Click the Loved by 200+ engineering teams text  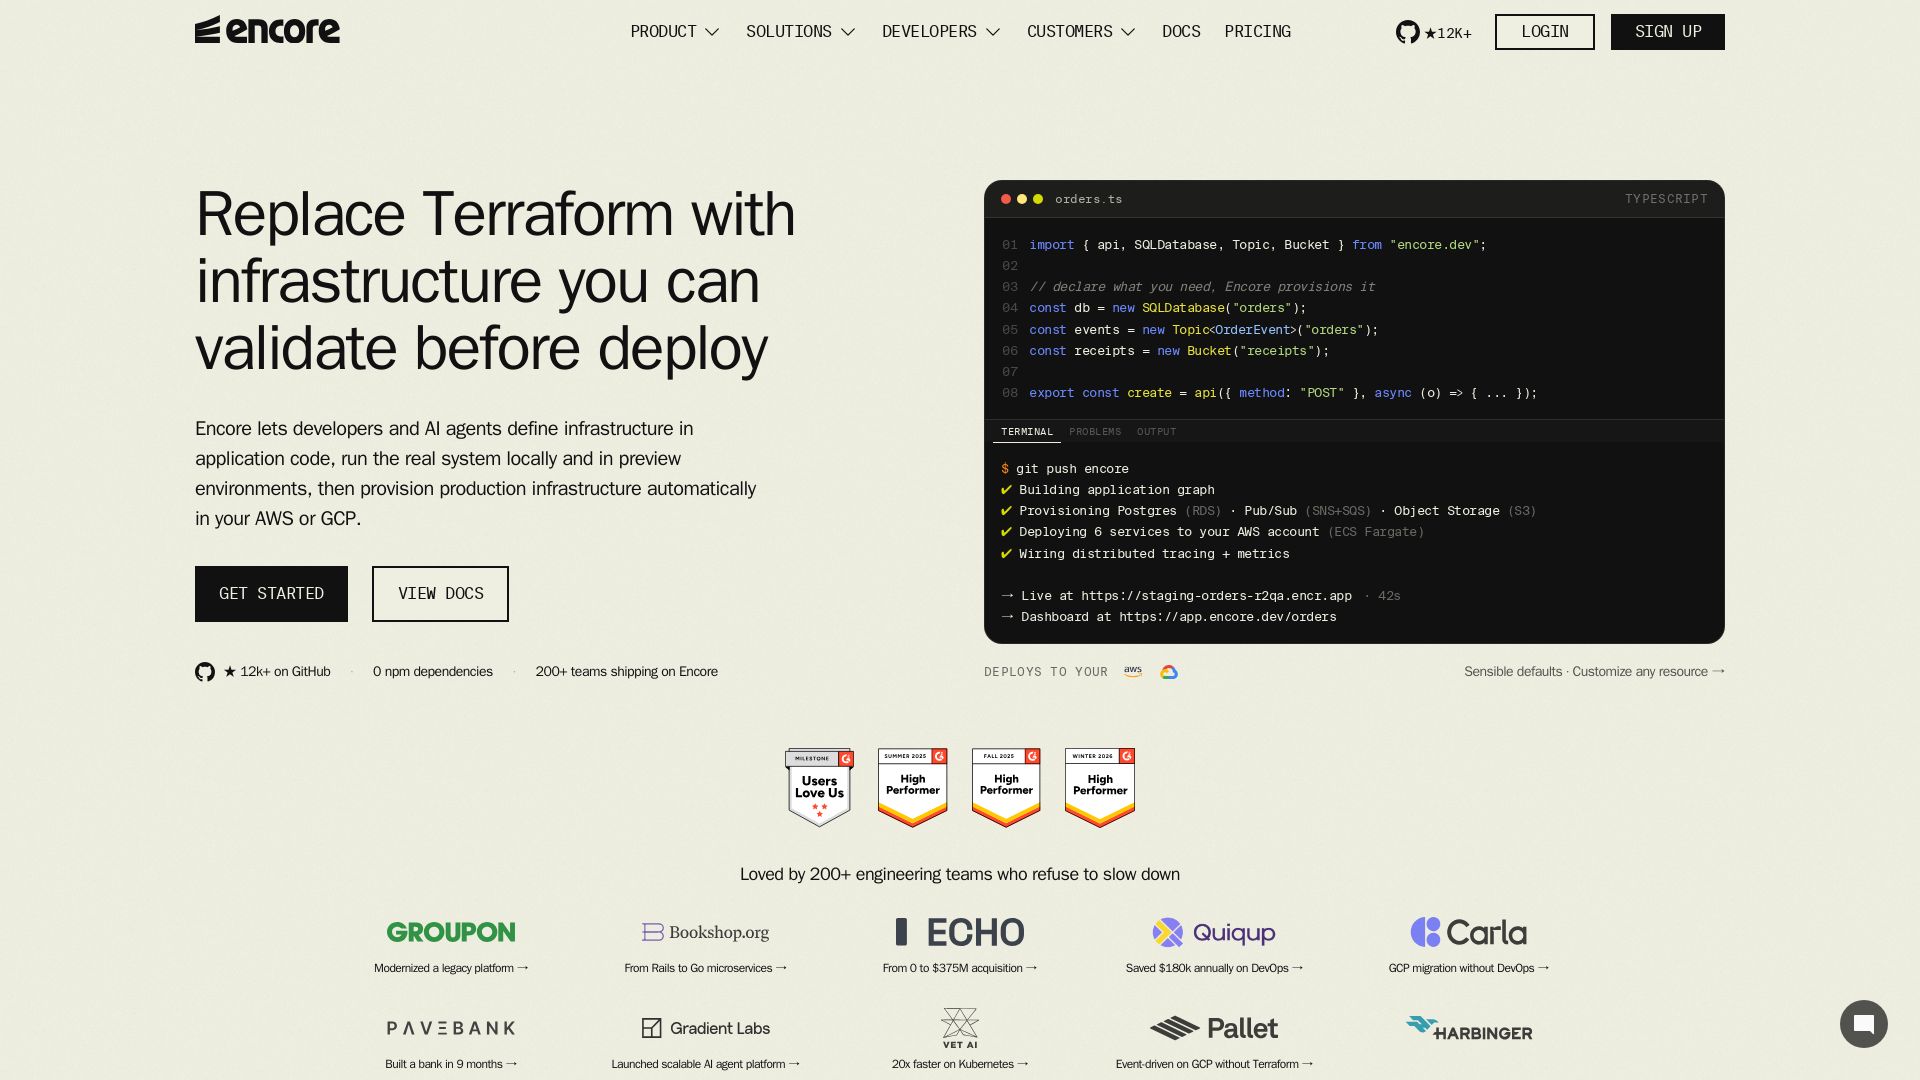tap(960, 874)
